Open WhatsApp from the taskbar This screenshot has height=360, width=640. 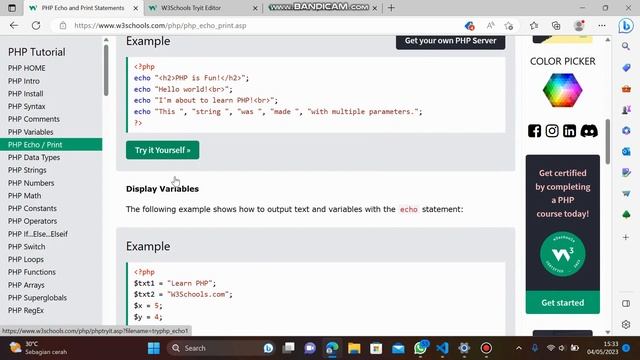click(420, 348)
